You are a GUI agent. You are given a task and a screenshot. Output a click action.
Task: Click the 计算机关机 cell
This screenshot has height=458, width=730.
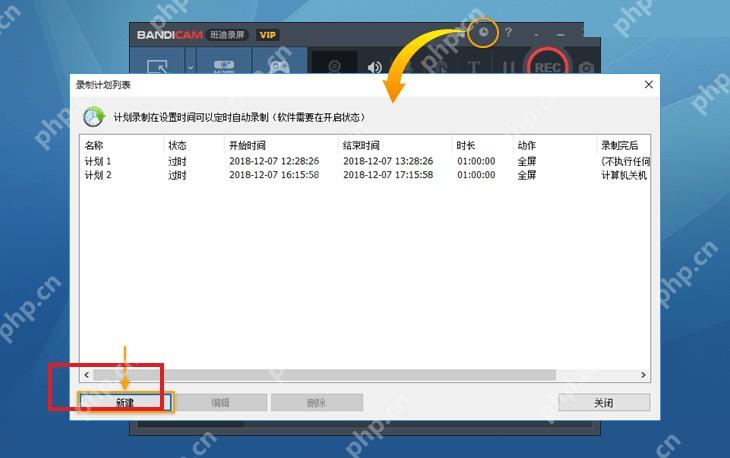[624, 175]
